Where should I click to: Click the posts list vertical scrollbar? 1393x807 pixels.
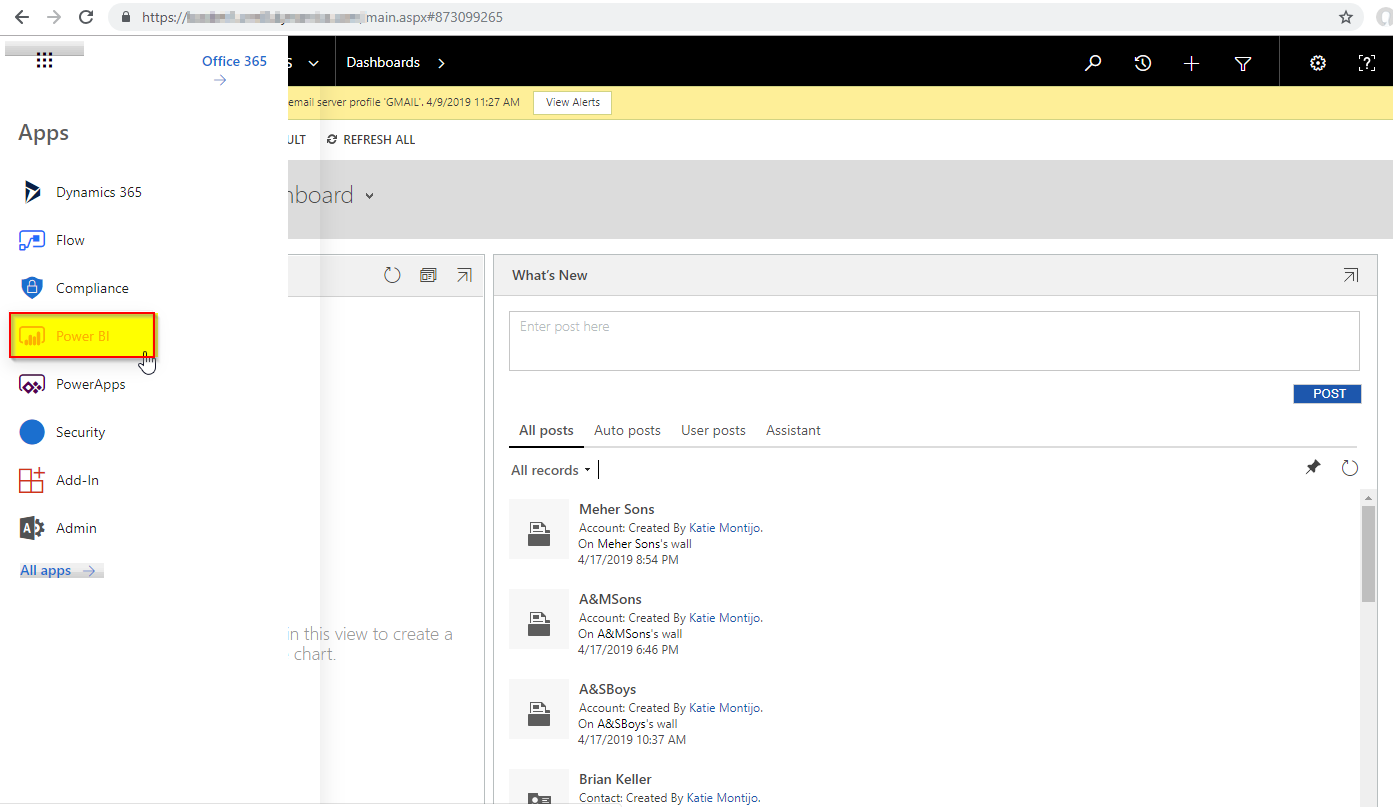click(1368, 553)
